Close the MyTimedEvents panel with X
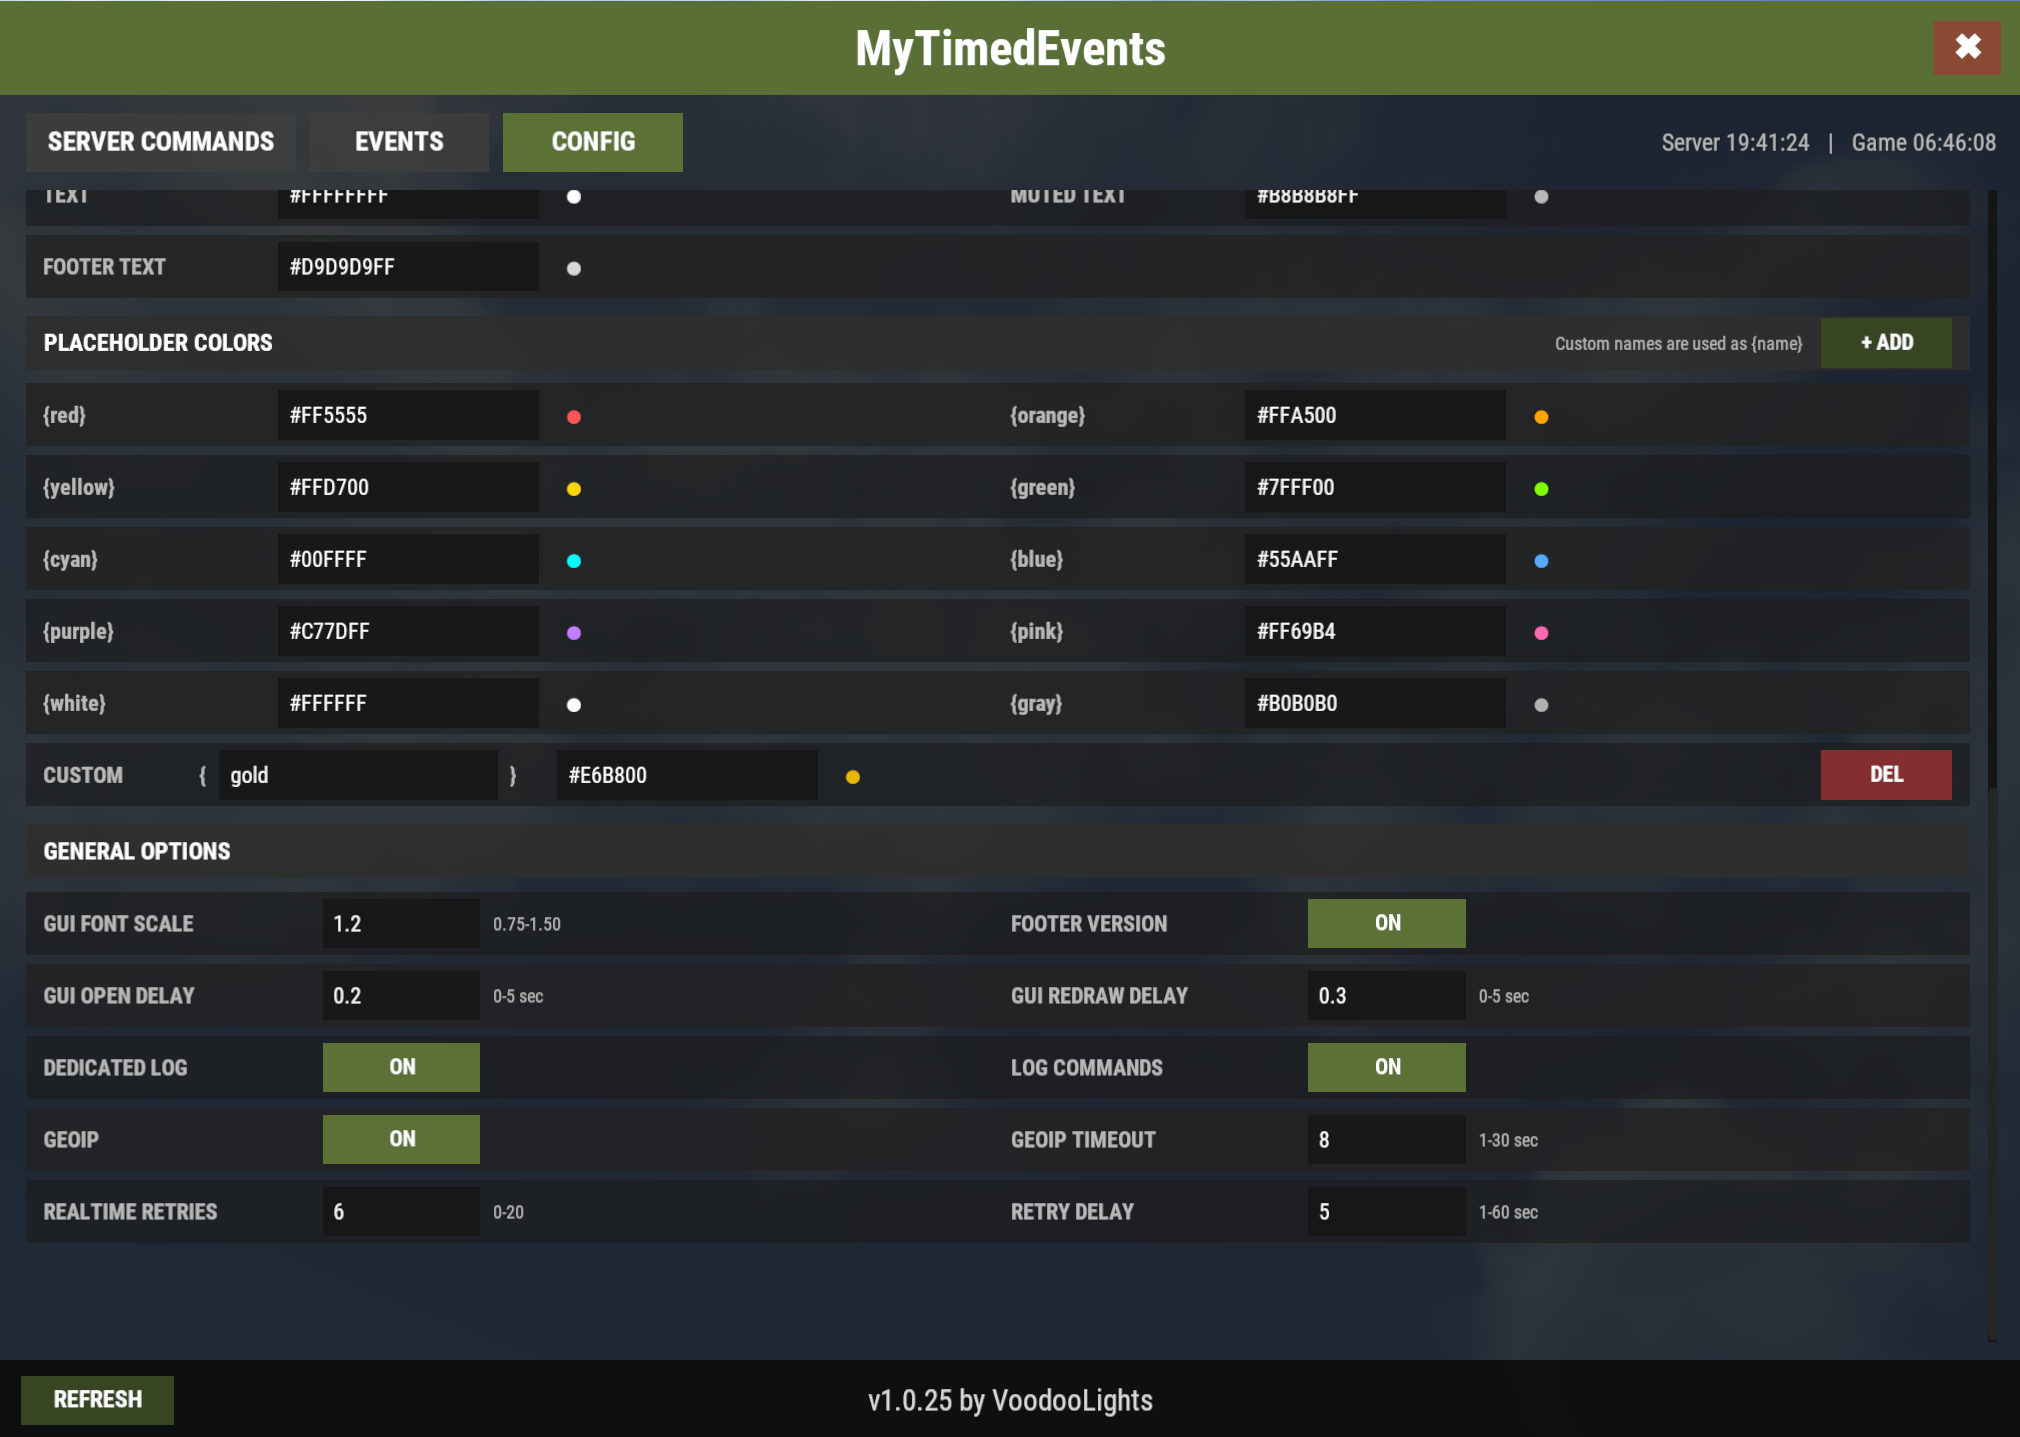This screenshot has width=2020, height=1437. 1967,47
